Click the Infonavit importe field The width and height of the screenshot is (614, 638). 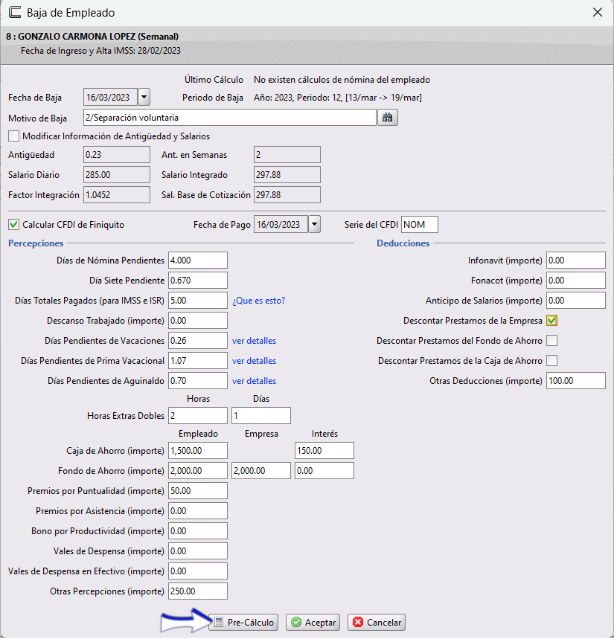pyautogui.click(x=576, y=260)
